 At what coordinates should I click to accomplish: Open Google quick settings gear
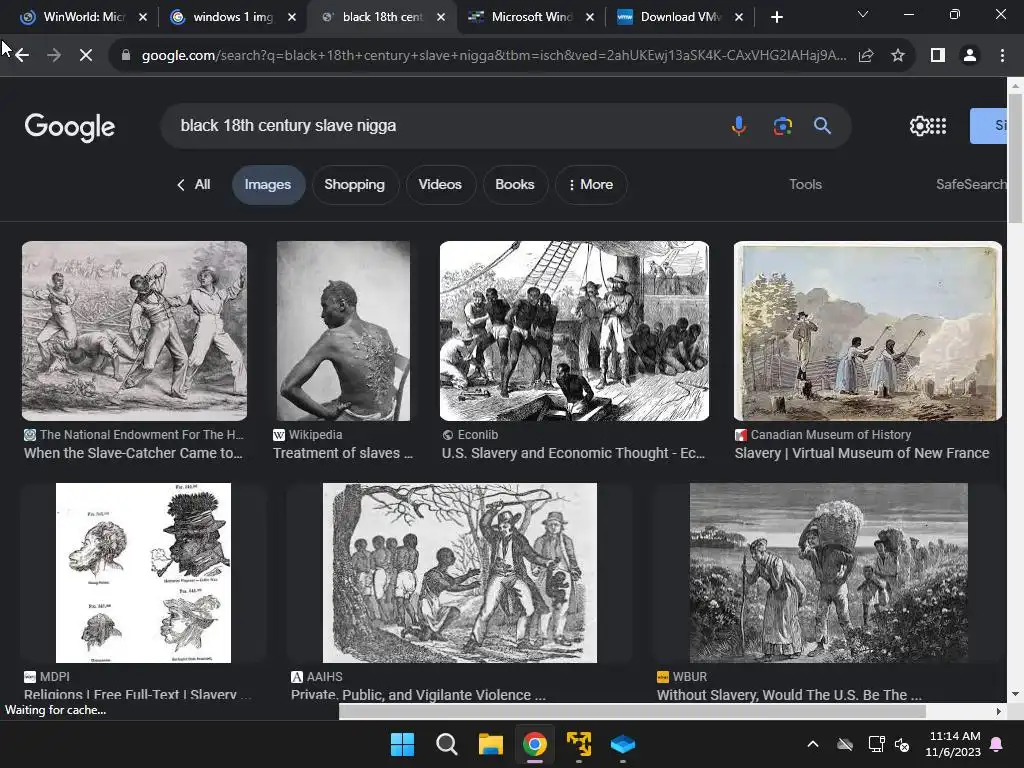[920, 125]
